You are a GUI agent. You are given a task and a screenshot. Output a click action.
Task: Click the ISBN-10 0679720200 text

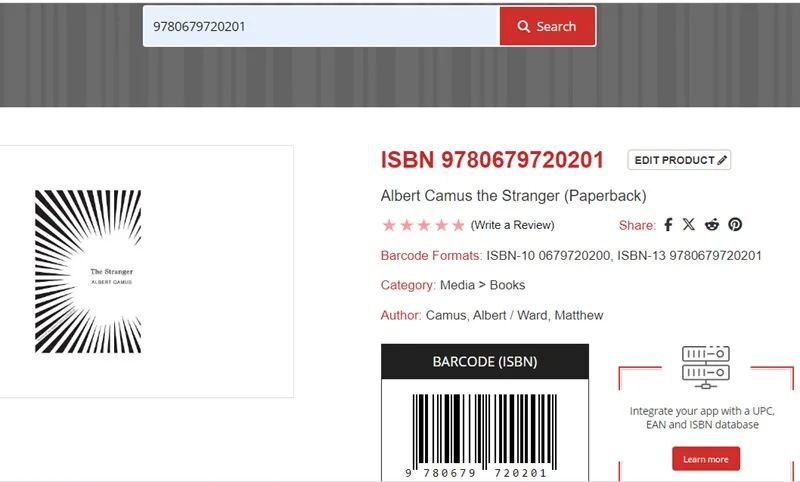548,256
